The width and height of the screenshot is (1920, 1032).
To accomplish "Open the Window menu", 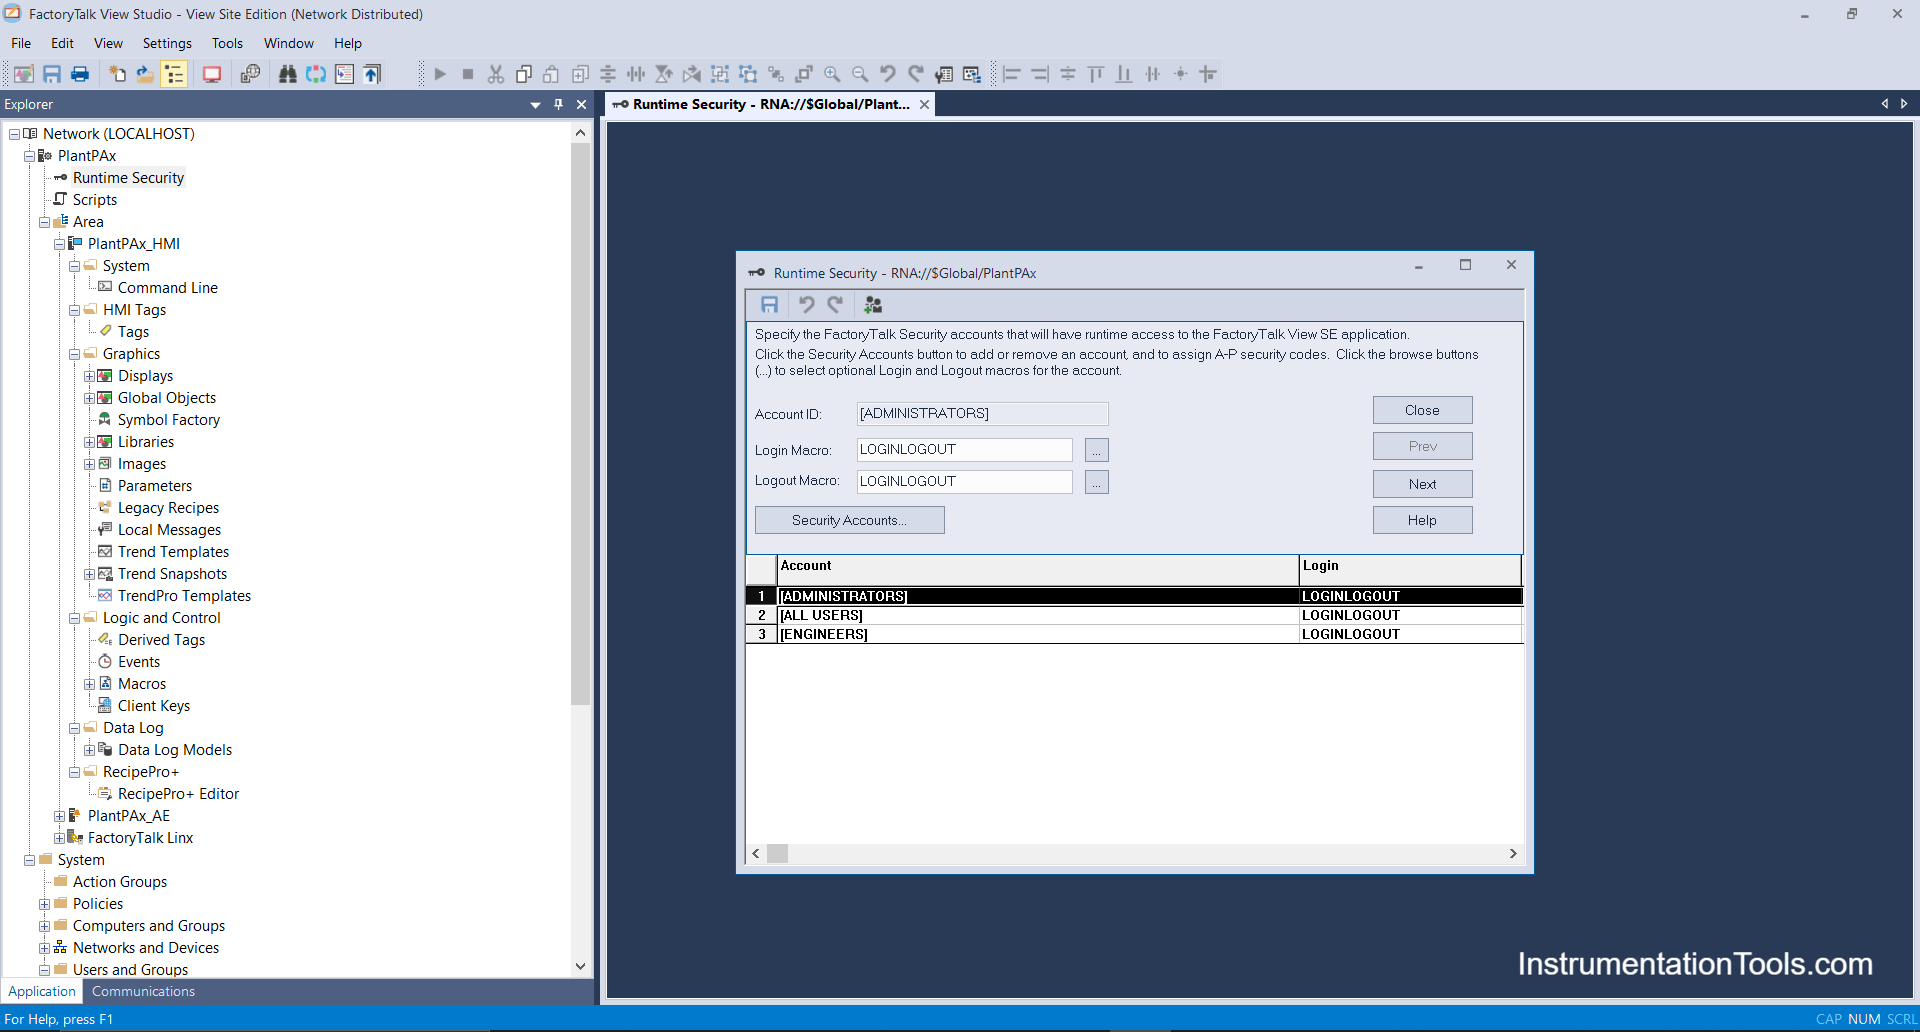I will coord(289,43).
